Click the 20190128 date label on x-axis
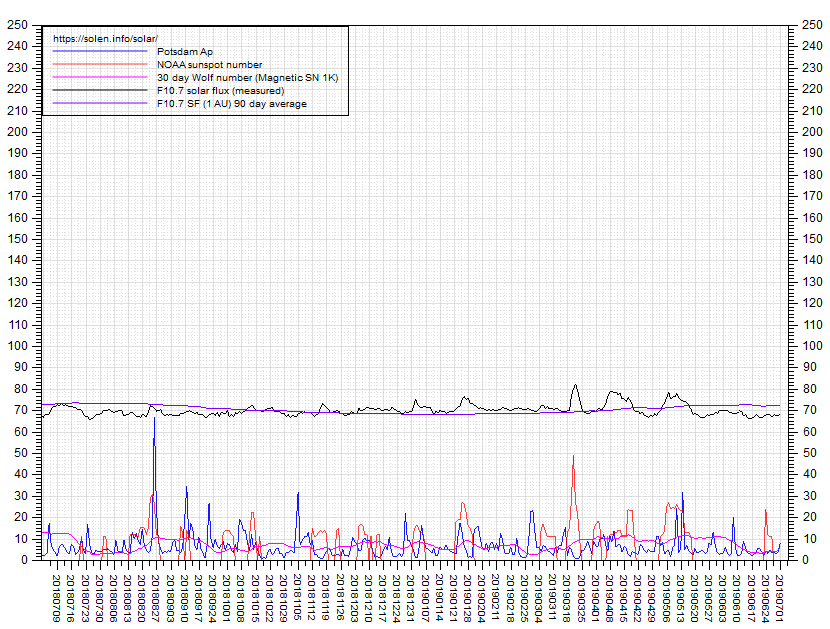 (467, 598)
